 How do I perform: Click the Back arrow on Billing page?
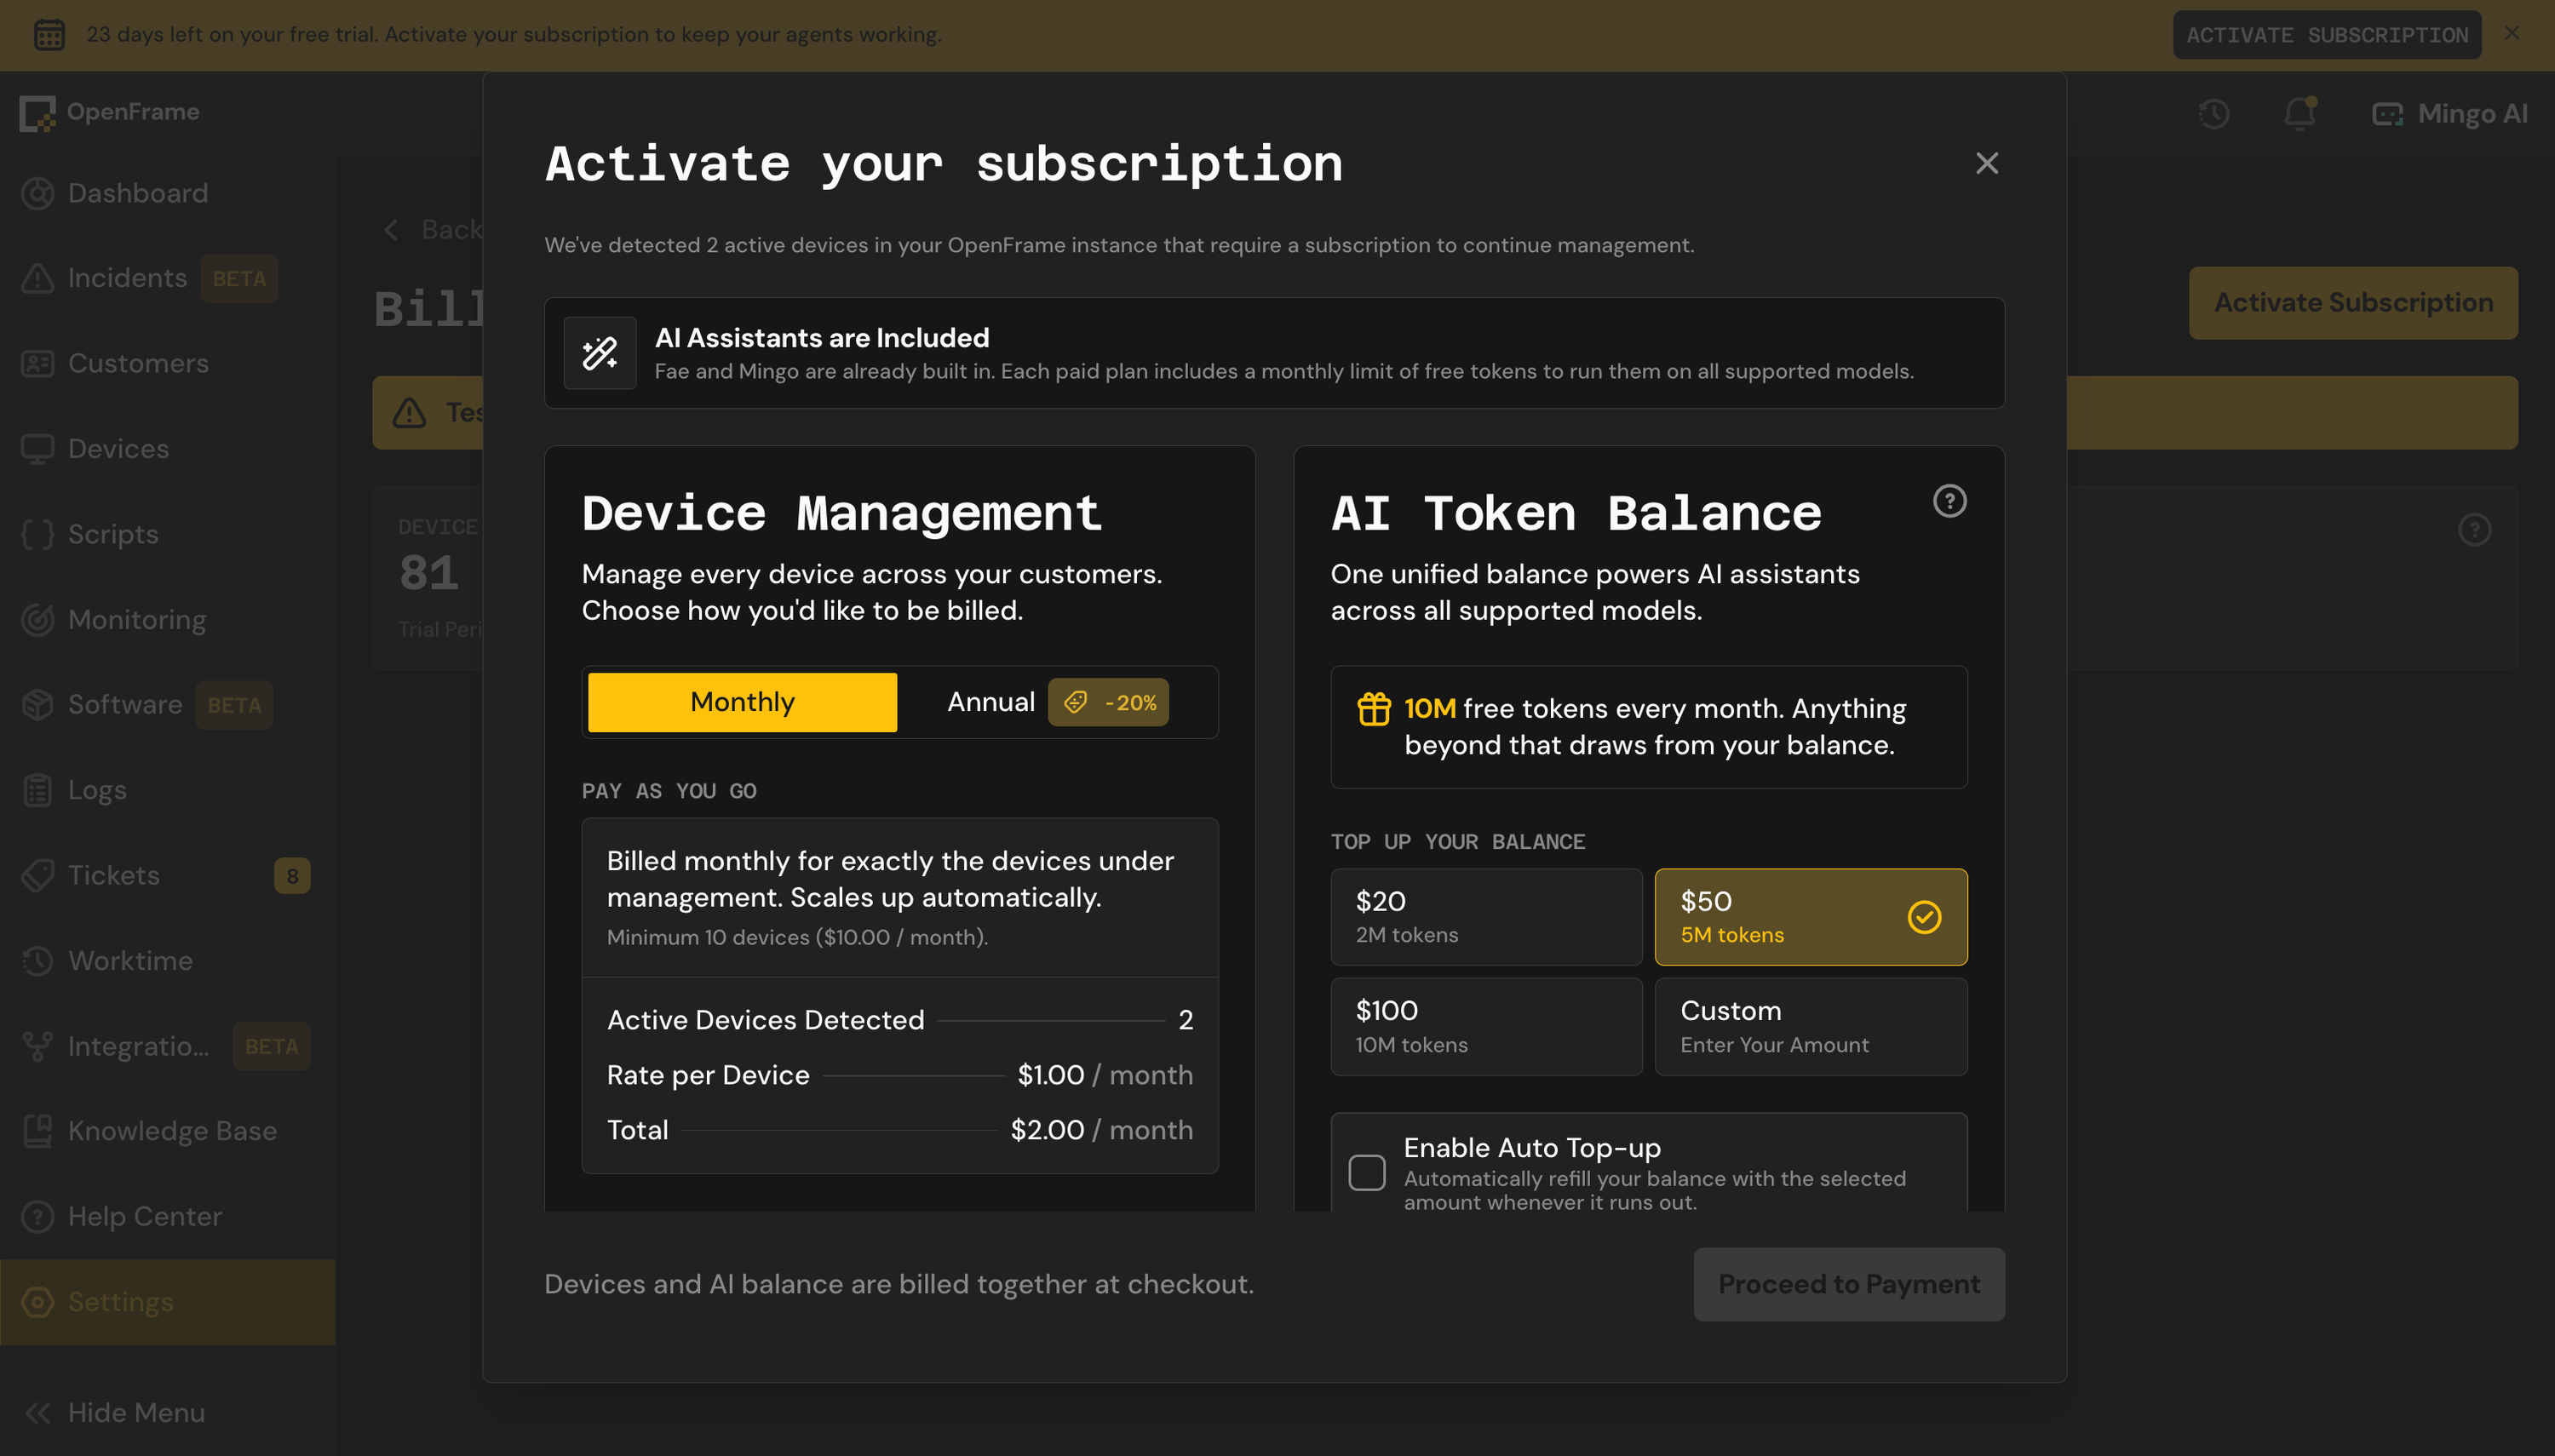[391, 230]
